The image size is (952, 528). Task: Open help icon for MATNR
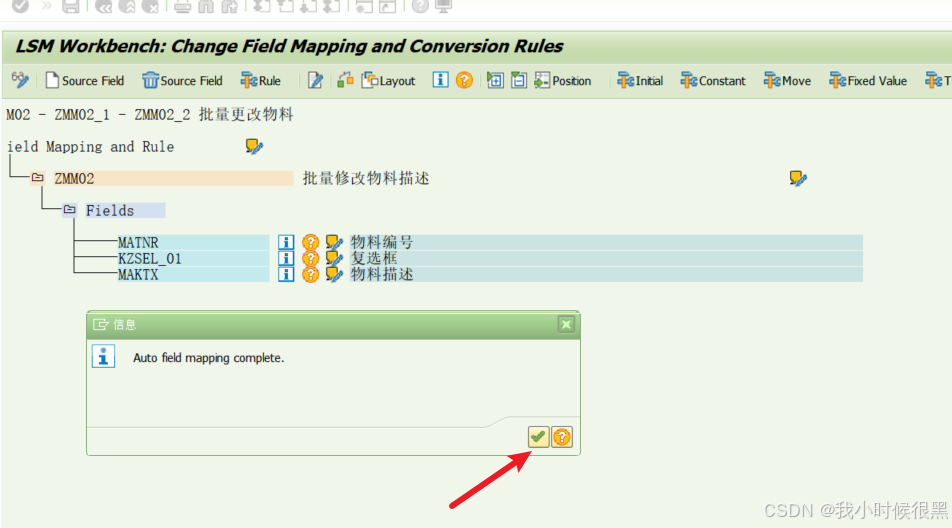310,242
